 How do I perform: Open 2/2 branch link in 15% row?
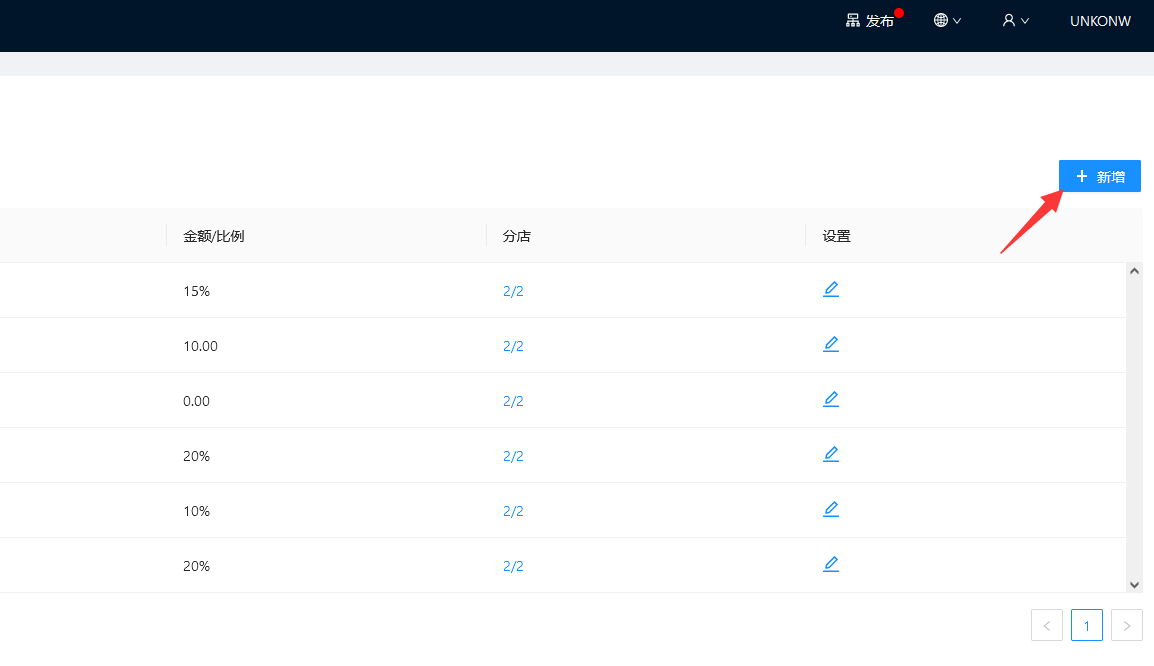513,291
